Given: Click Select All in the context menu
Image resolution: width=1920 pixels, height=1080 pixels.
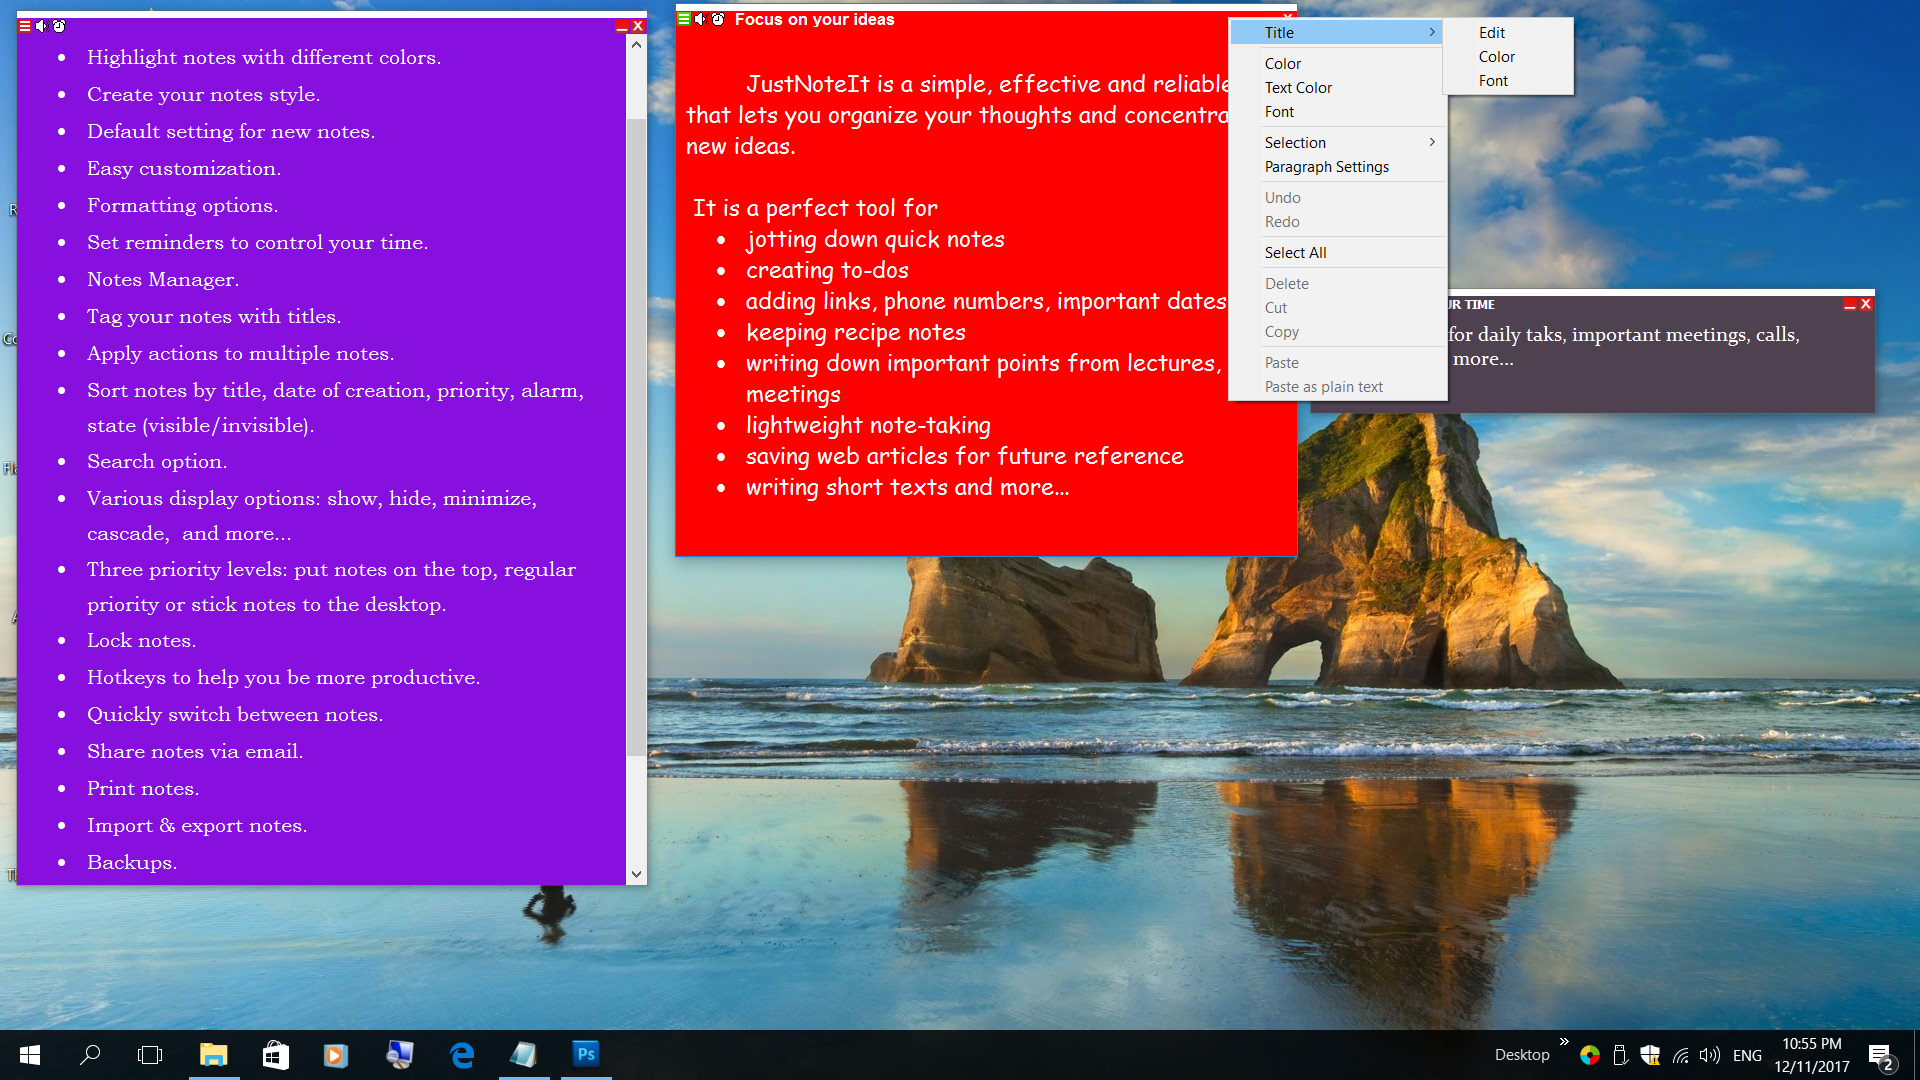Looking at the screenshot, I should [x=1295, y=252].
